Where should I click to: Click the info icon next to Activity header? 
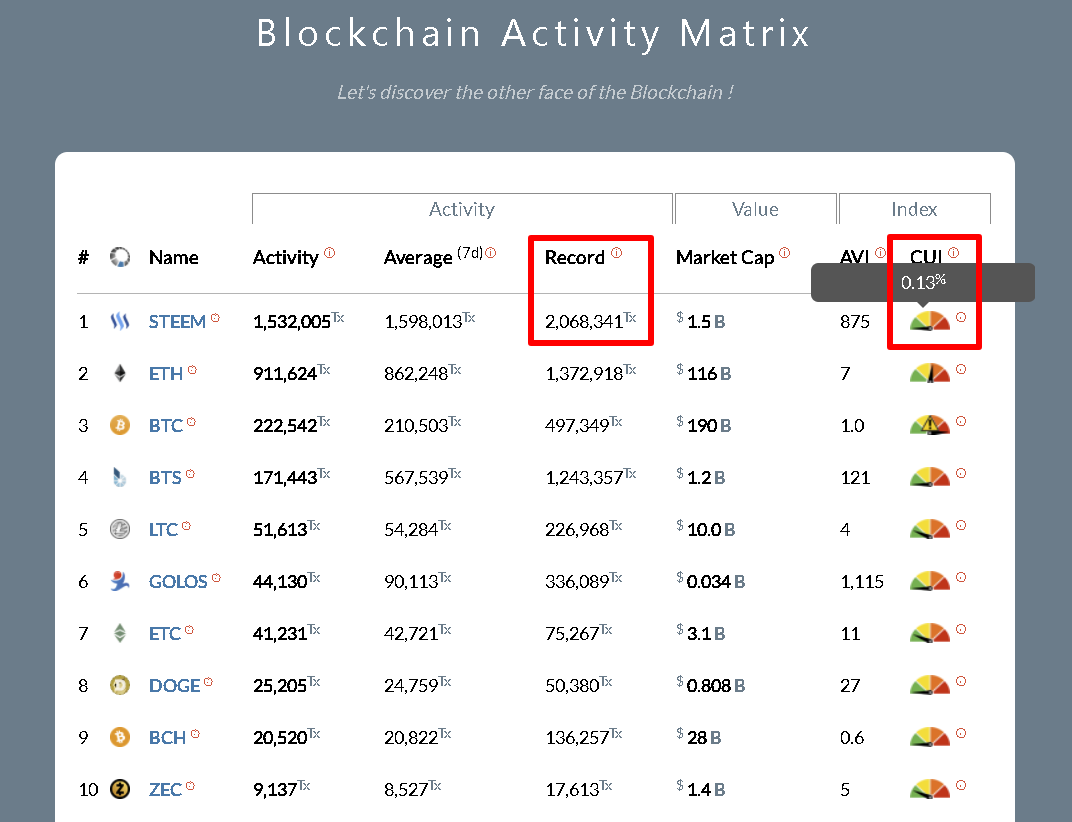click(330, 253)
